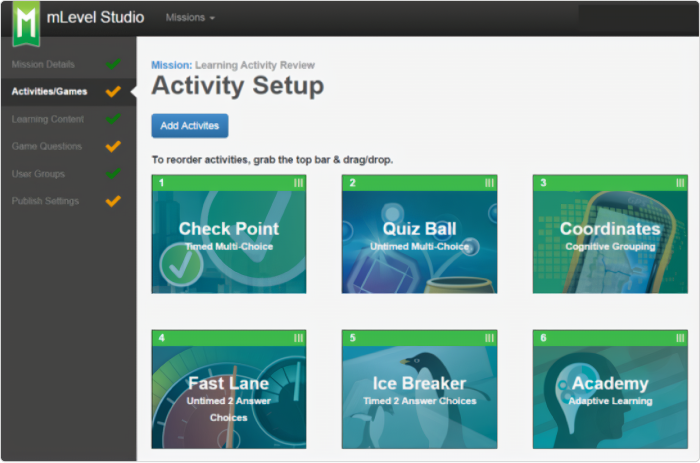Click the Mission label link
Image resolution: width=700 pixels, height=463 pixels.
click(171, 65)
